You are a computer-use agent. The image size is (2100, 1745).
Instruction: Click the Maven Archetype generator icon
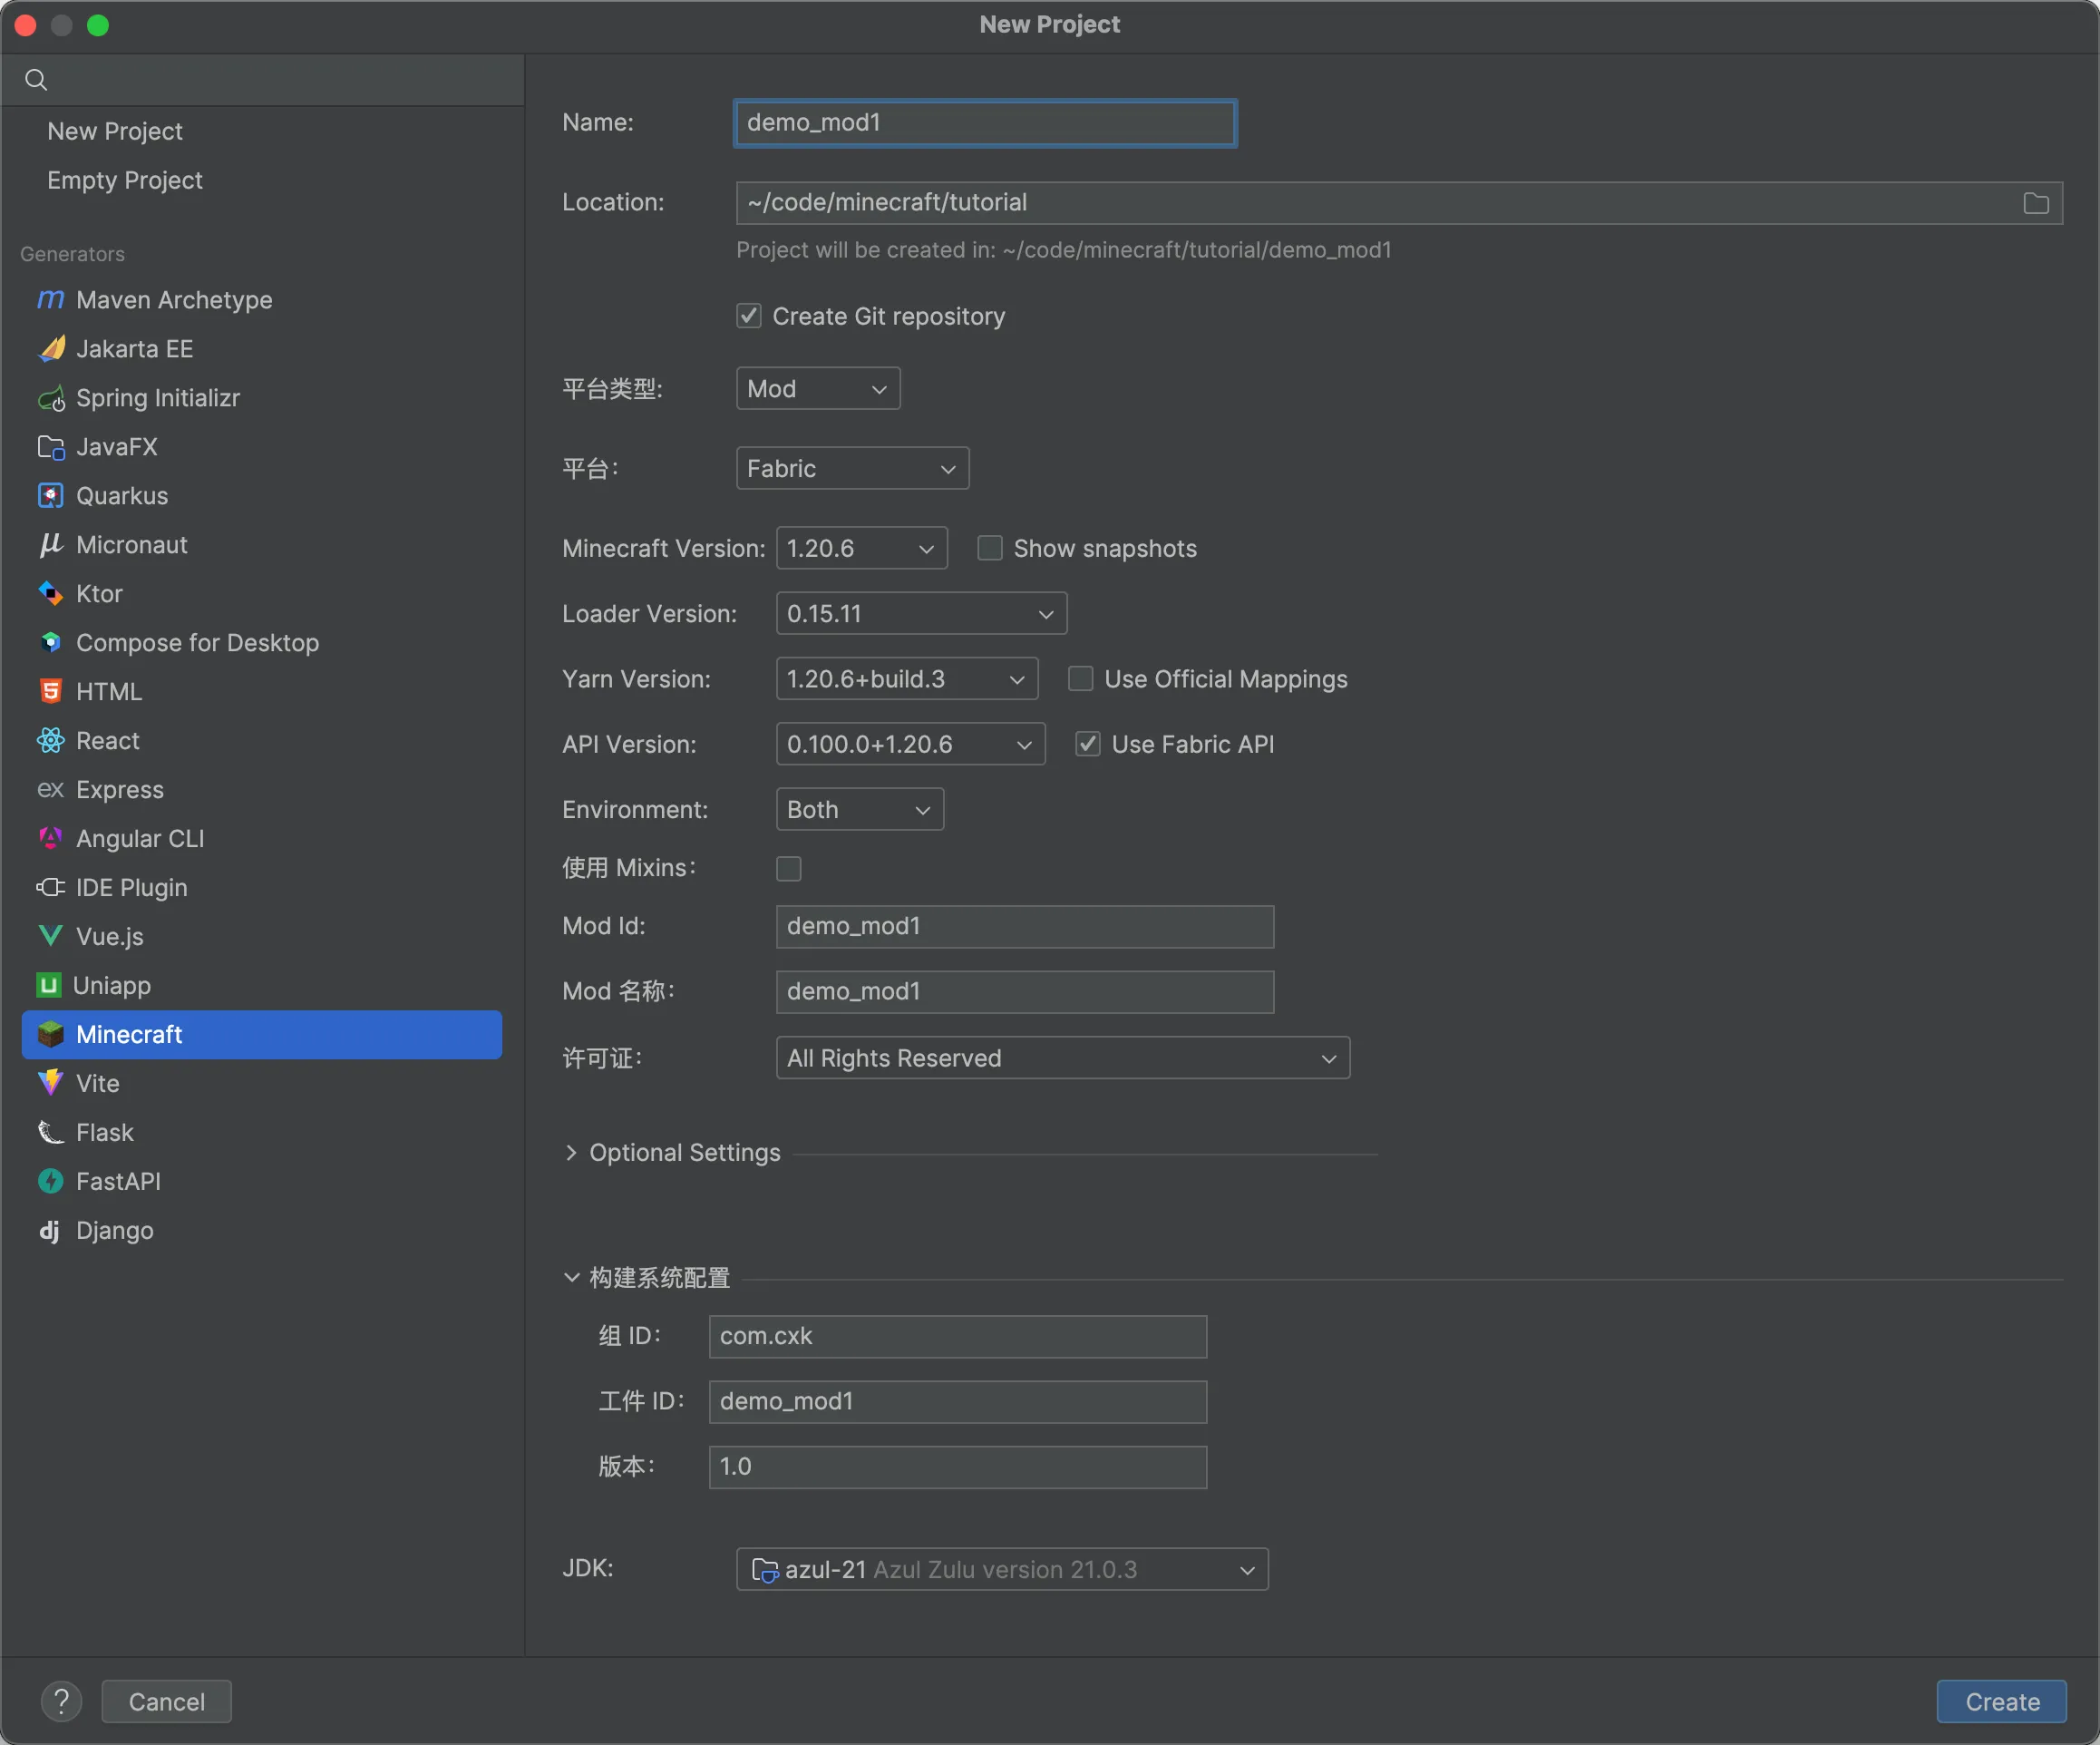50,300
